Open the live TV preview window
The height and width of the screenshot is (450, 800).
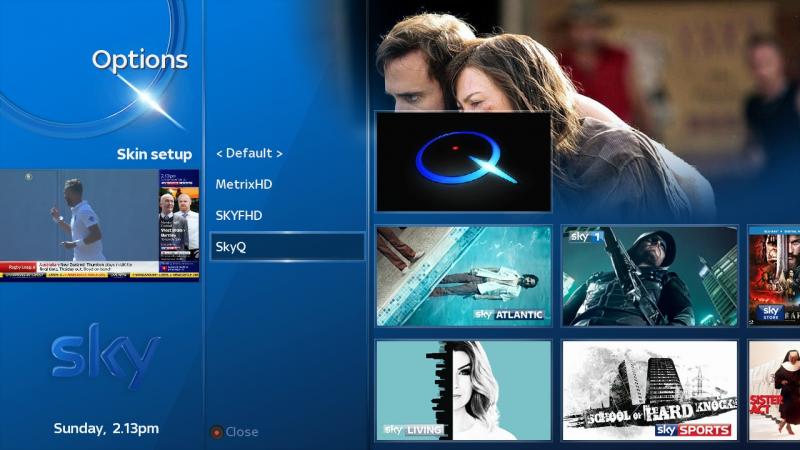(x=99, y=224)
